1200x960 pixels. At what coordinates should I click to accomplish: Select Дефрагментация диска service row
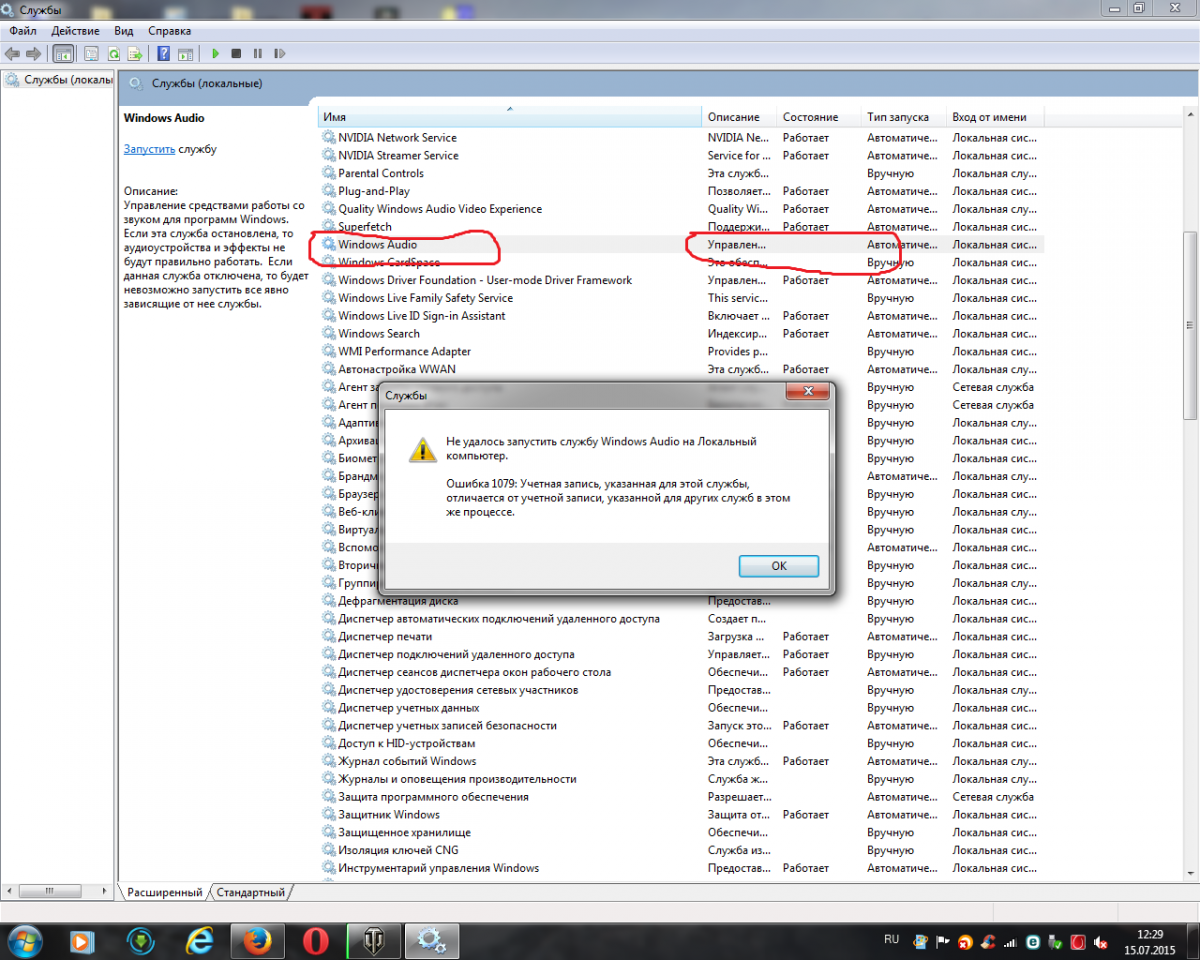click(681, 602)
